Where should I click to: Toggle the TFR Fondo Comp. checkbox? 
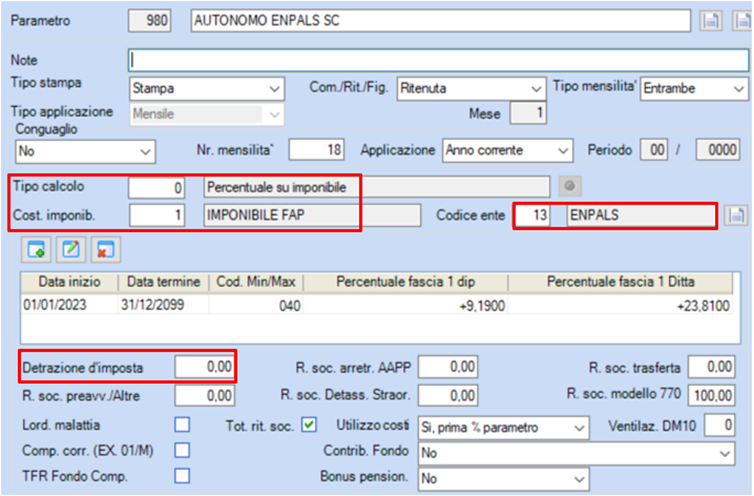click(x=182, y=476)
